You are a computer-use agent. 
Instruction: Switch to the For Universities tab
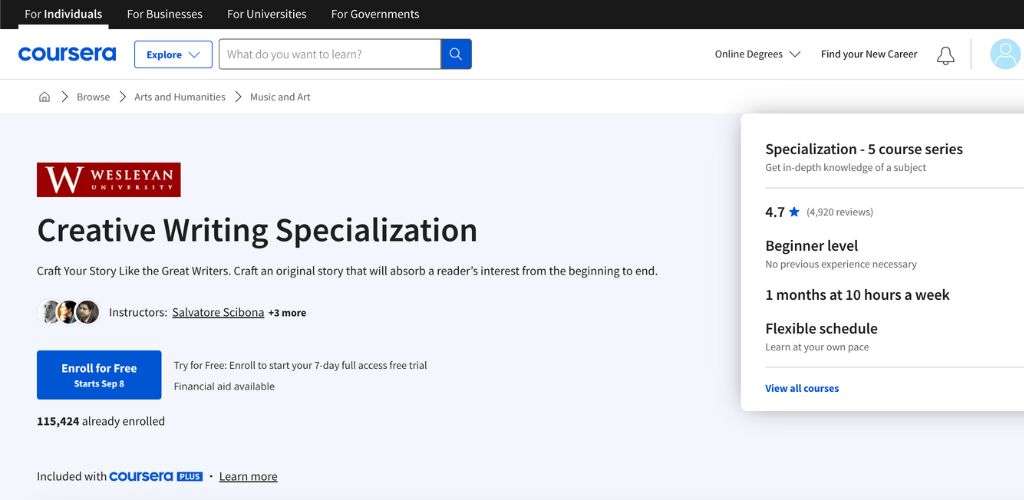pos(267,14)
